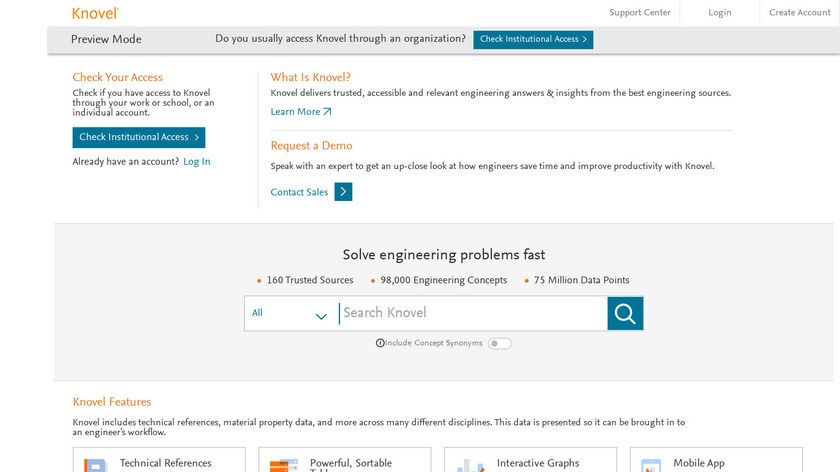Click the Knovel logo

pos(96,13)
